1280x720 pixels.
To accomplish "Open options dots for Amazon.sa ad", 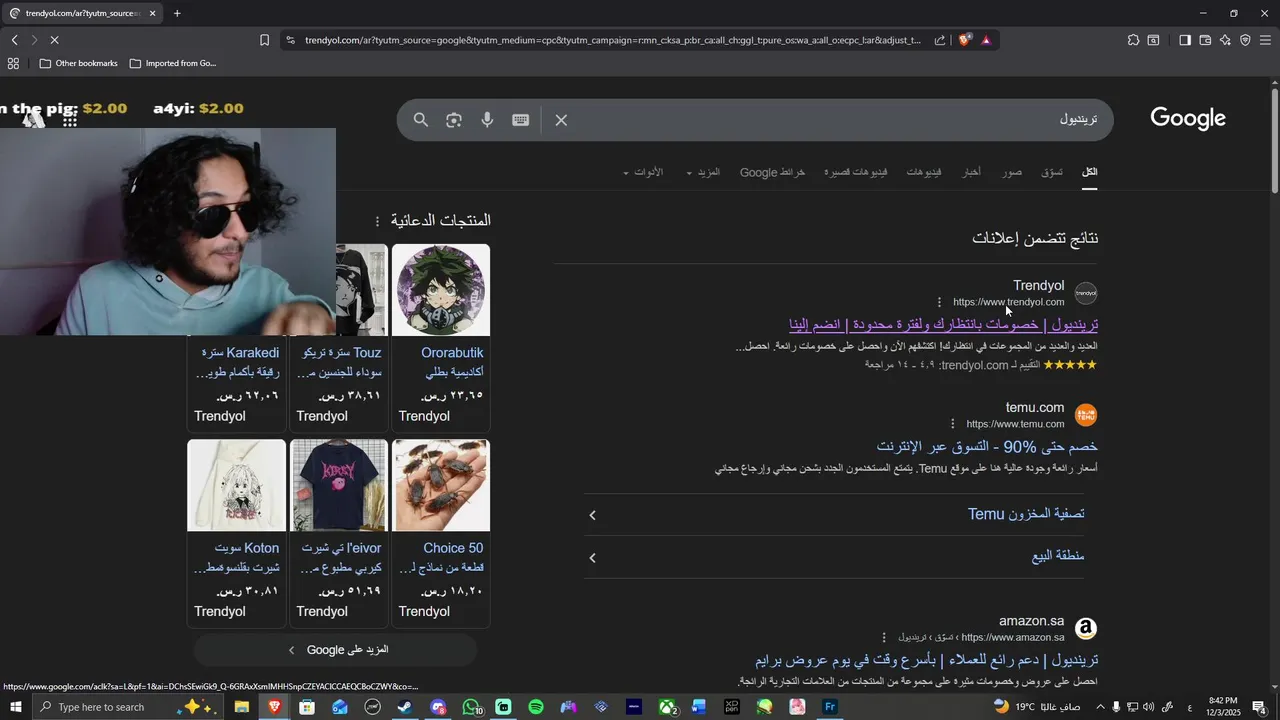I will [884, 637].
